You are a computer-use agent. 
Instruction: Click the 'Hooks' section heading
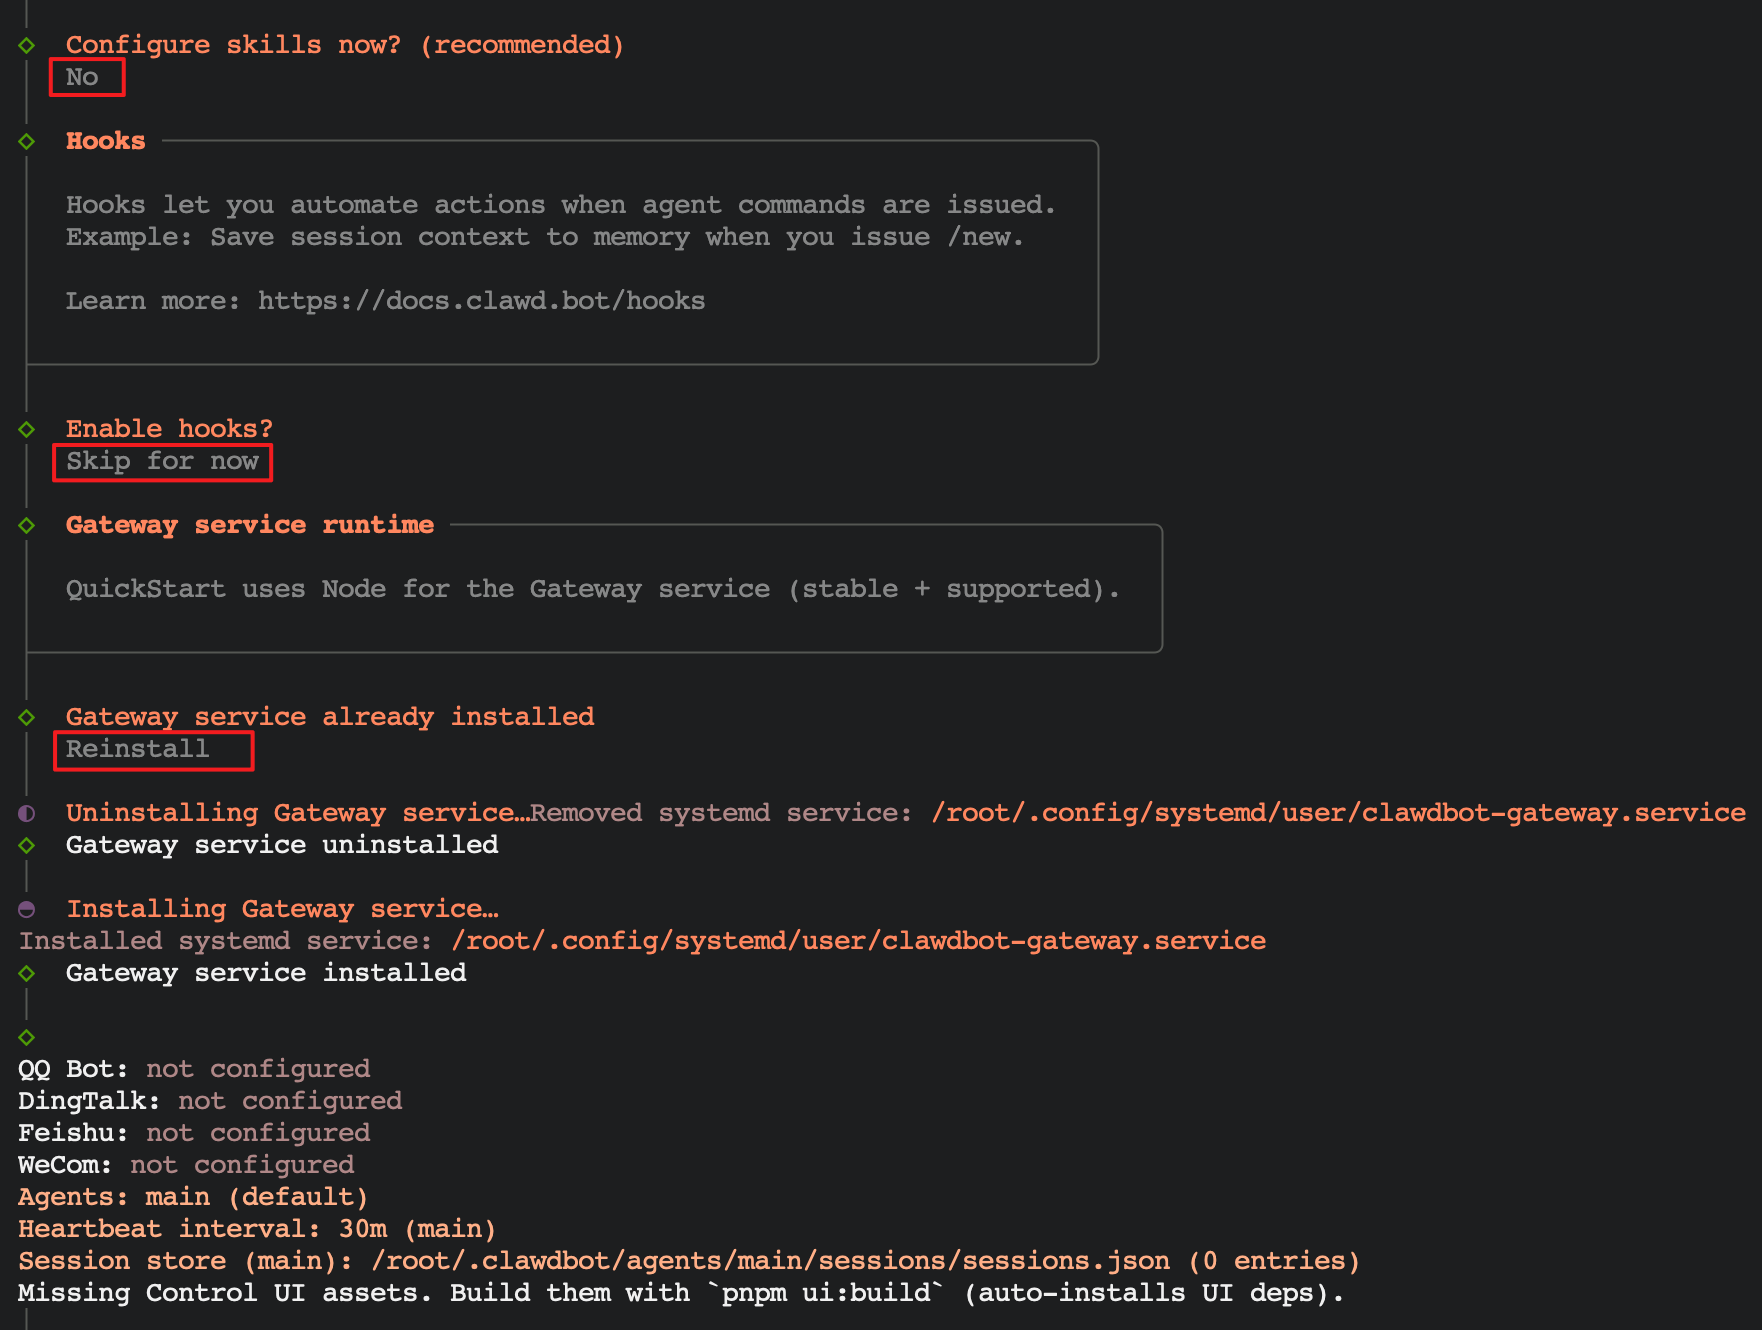click(105, 141)
